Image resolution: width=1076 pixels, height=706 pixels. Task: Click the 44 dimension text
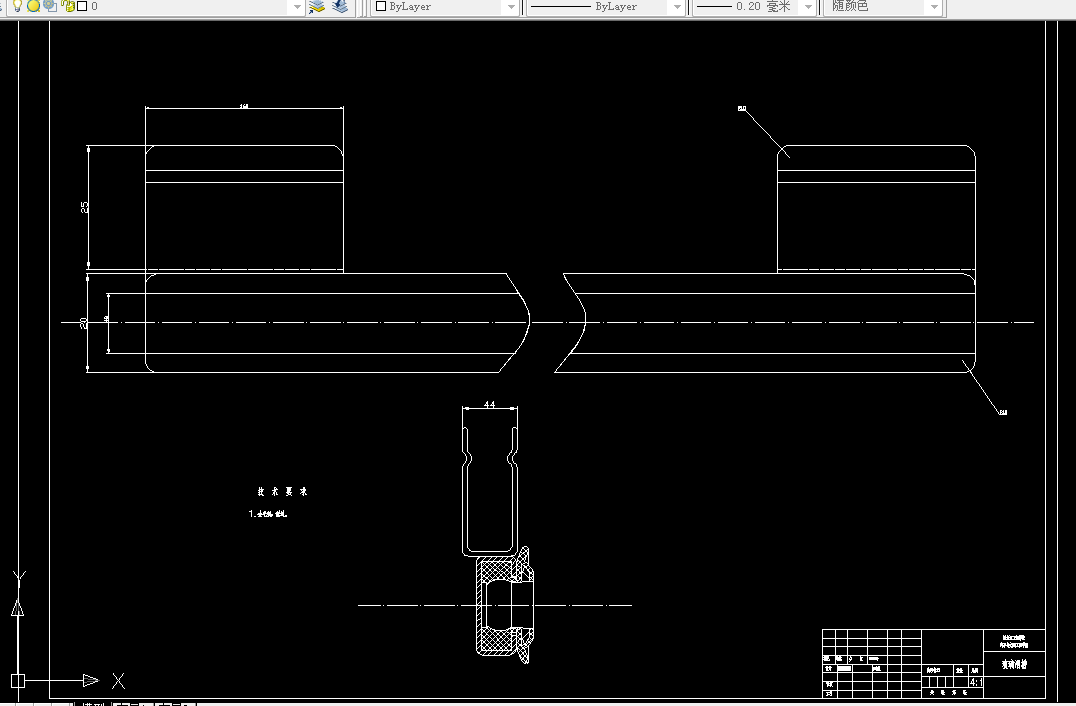(489, 404)
